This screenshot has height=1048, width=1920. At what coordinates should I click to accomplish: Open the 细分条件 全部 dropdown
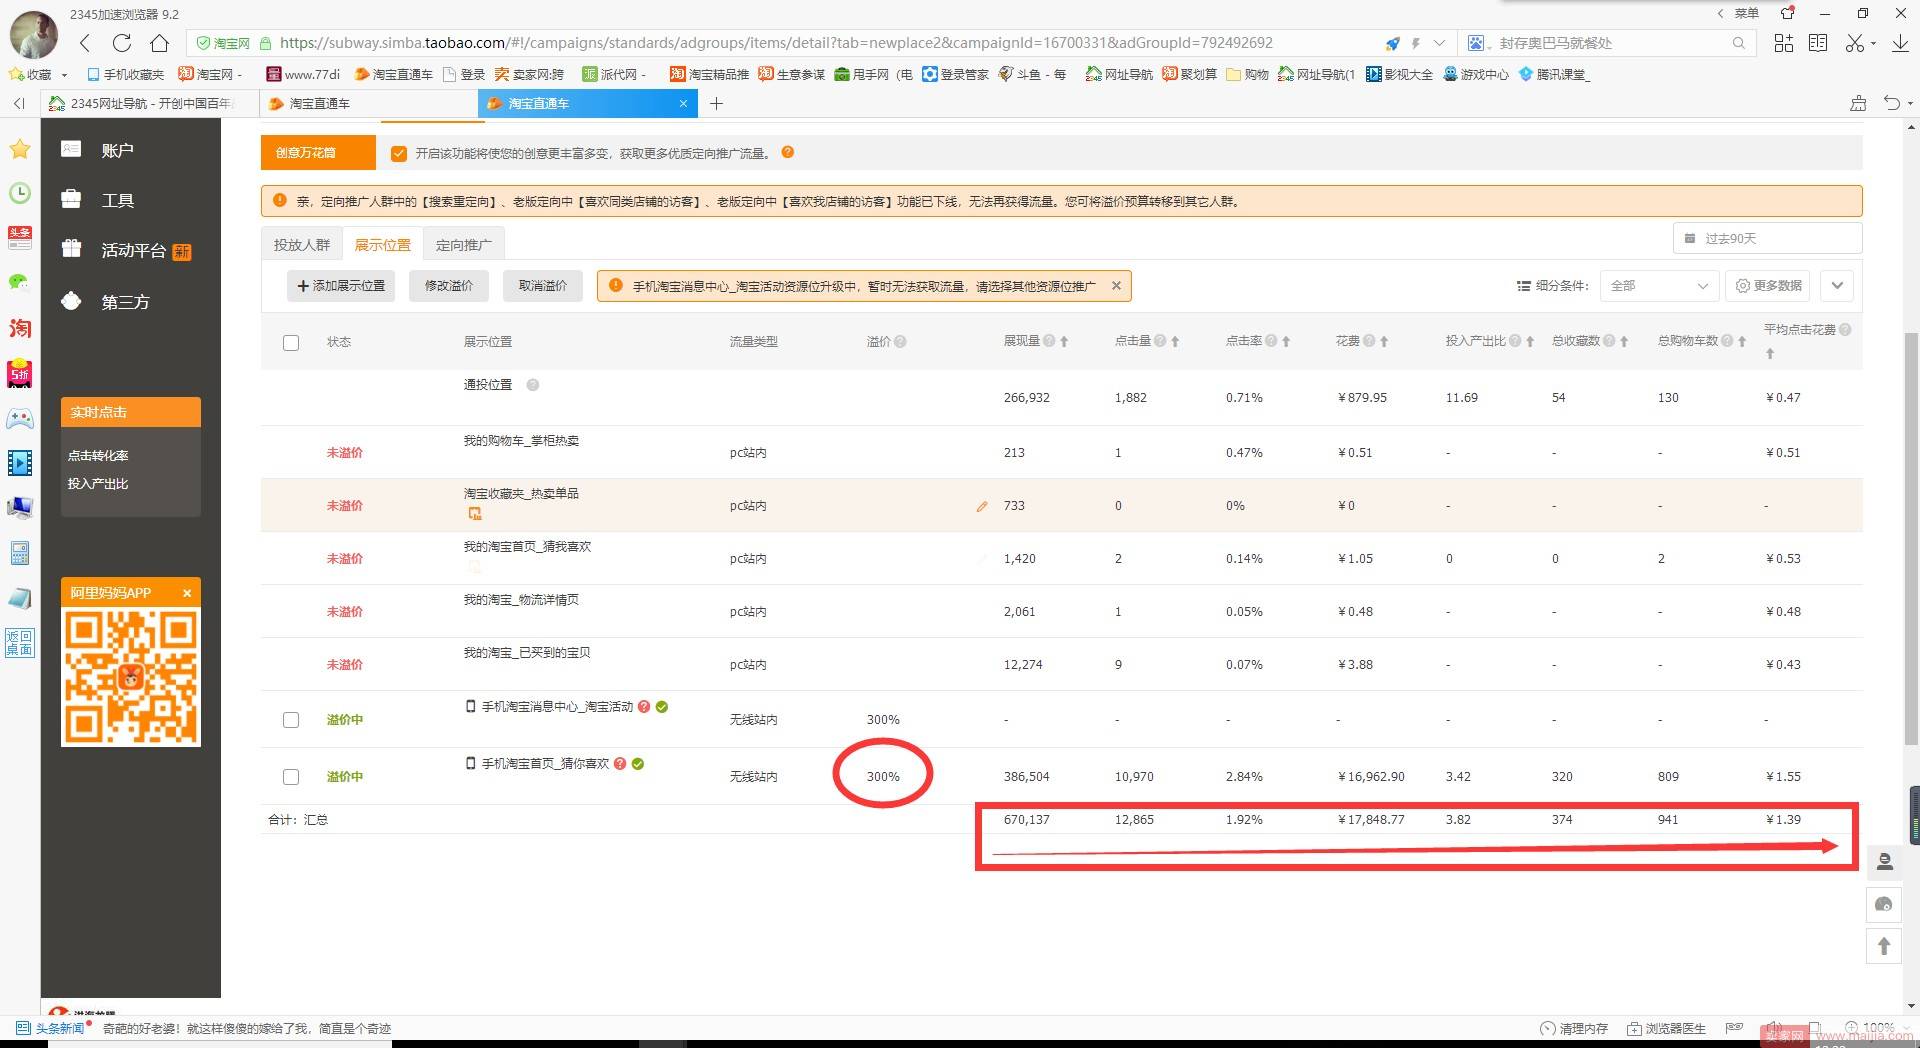(x=1659, y=286)
